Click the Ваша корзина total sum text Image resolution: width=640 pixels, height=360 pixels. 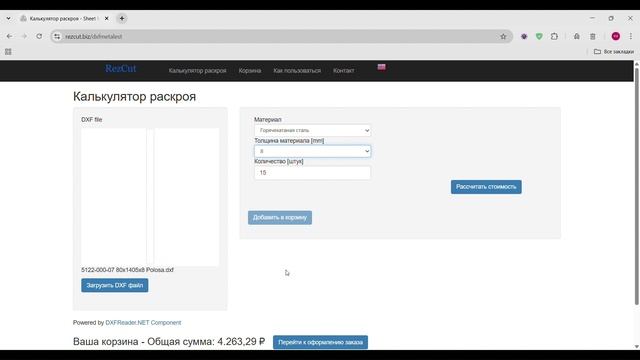tap(169, 342)
